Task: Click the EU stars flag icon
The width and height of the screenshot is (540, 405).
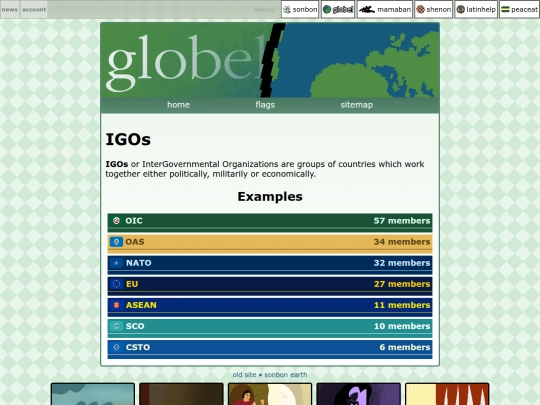Action: pos(116,284)
